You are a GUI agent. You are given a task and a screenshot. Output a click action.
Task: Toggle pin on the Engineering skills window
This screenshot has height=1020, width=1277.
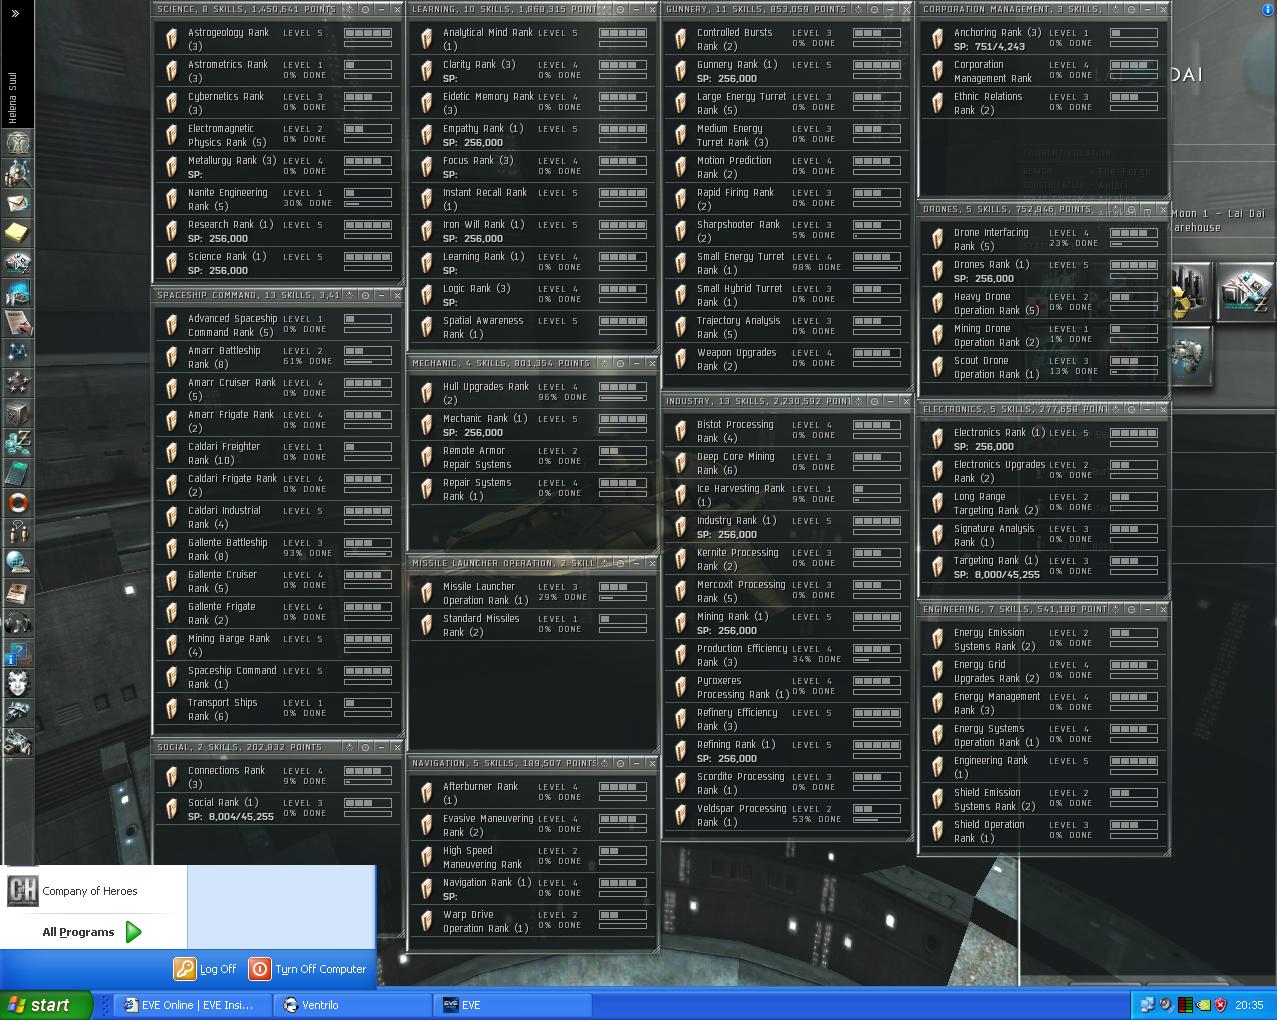(x=1116, y=609)
